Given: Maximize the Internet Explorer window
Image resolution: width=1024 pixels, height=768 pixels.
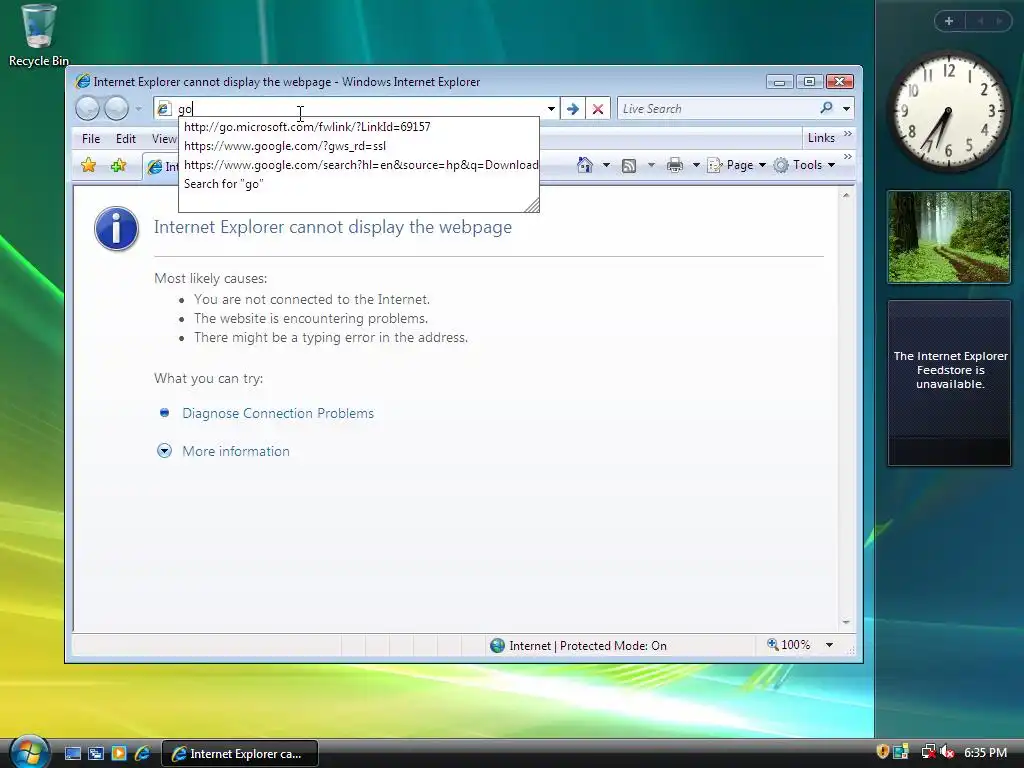Looking at the screenshot, I should (809, 82).
